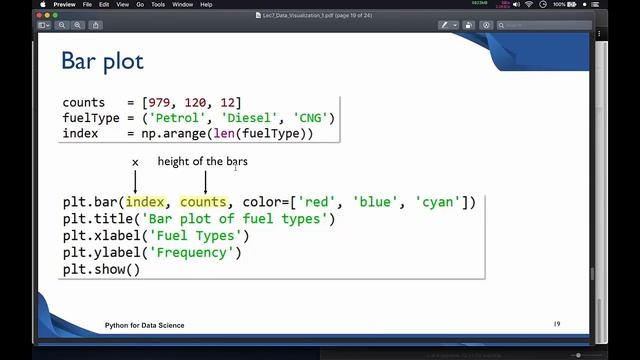This screenshot has height=360, width=640.
Task: Click the highlighted word 'index' in plt.bar
Action: [x=145, y=202]
